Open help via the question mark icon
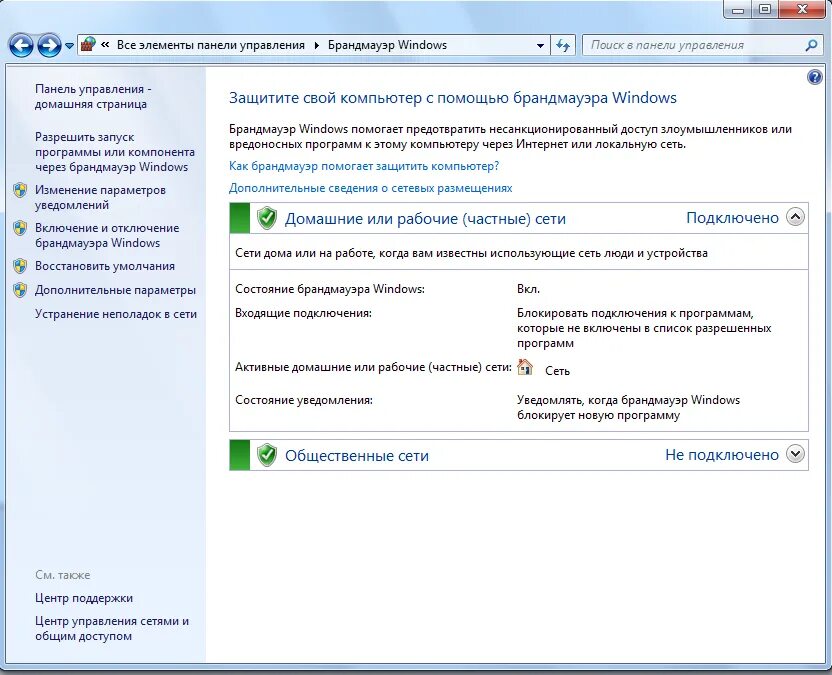 [814, 77]
